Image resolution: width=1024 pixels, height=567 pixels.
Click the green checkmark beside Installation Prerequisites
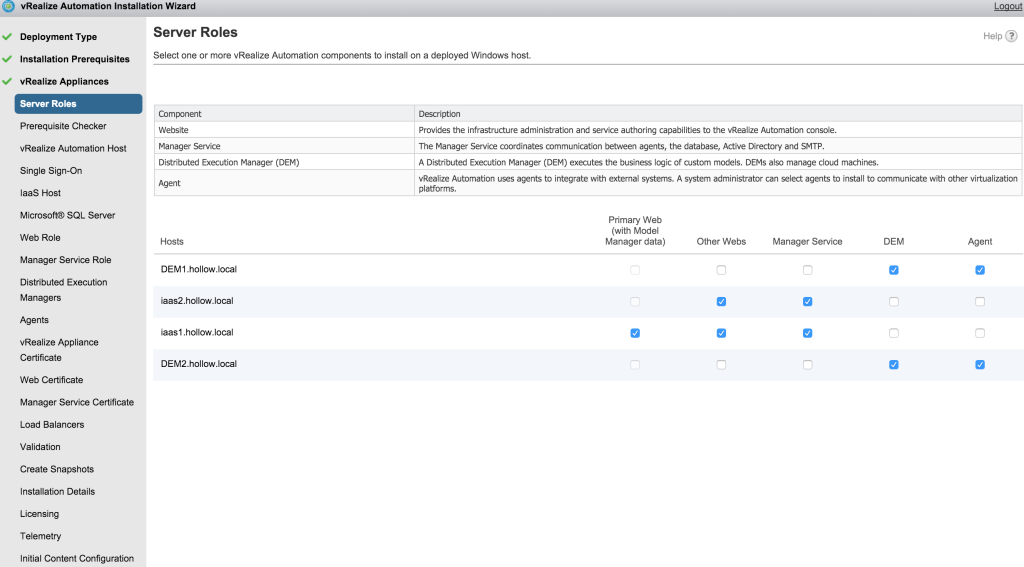[x=7, y=59]
